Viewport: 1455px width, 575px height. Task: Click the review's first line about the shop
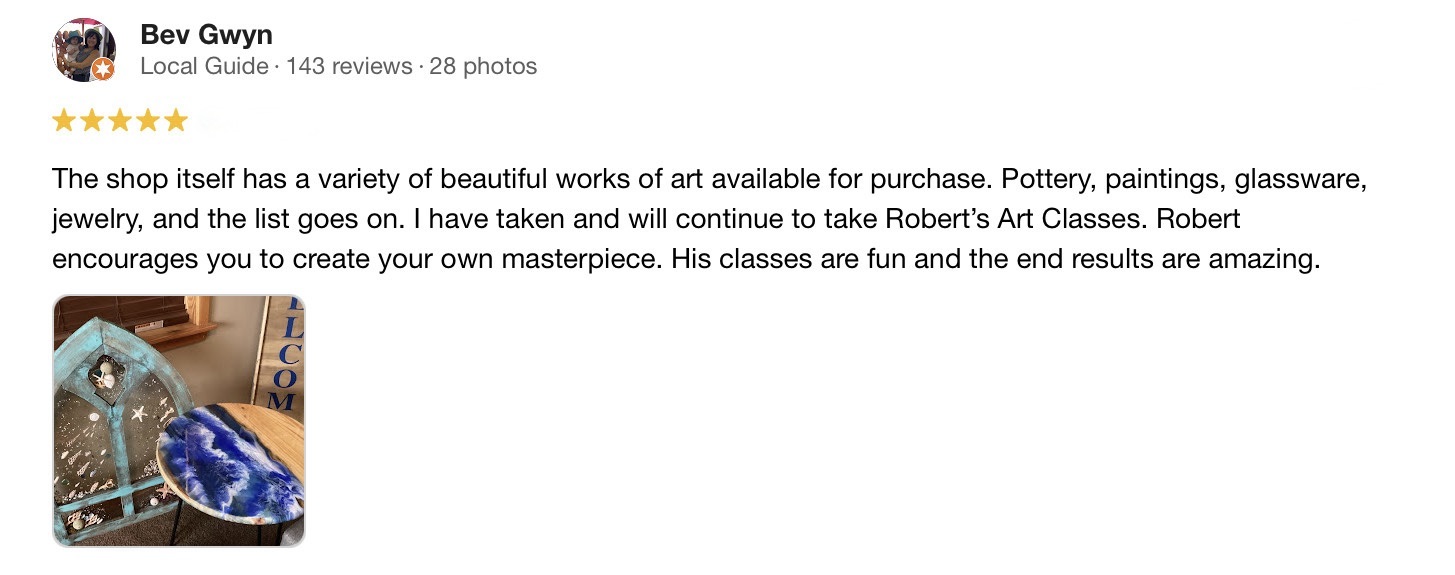709,180
